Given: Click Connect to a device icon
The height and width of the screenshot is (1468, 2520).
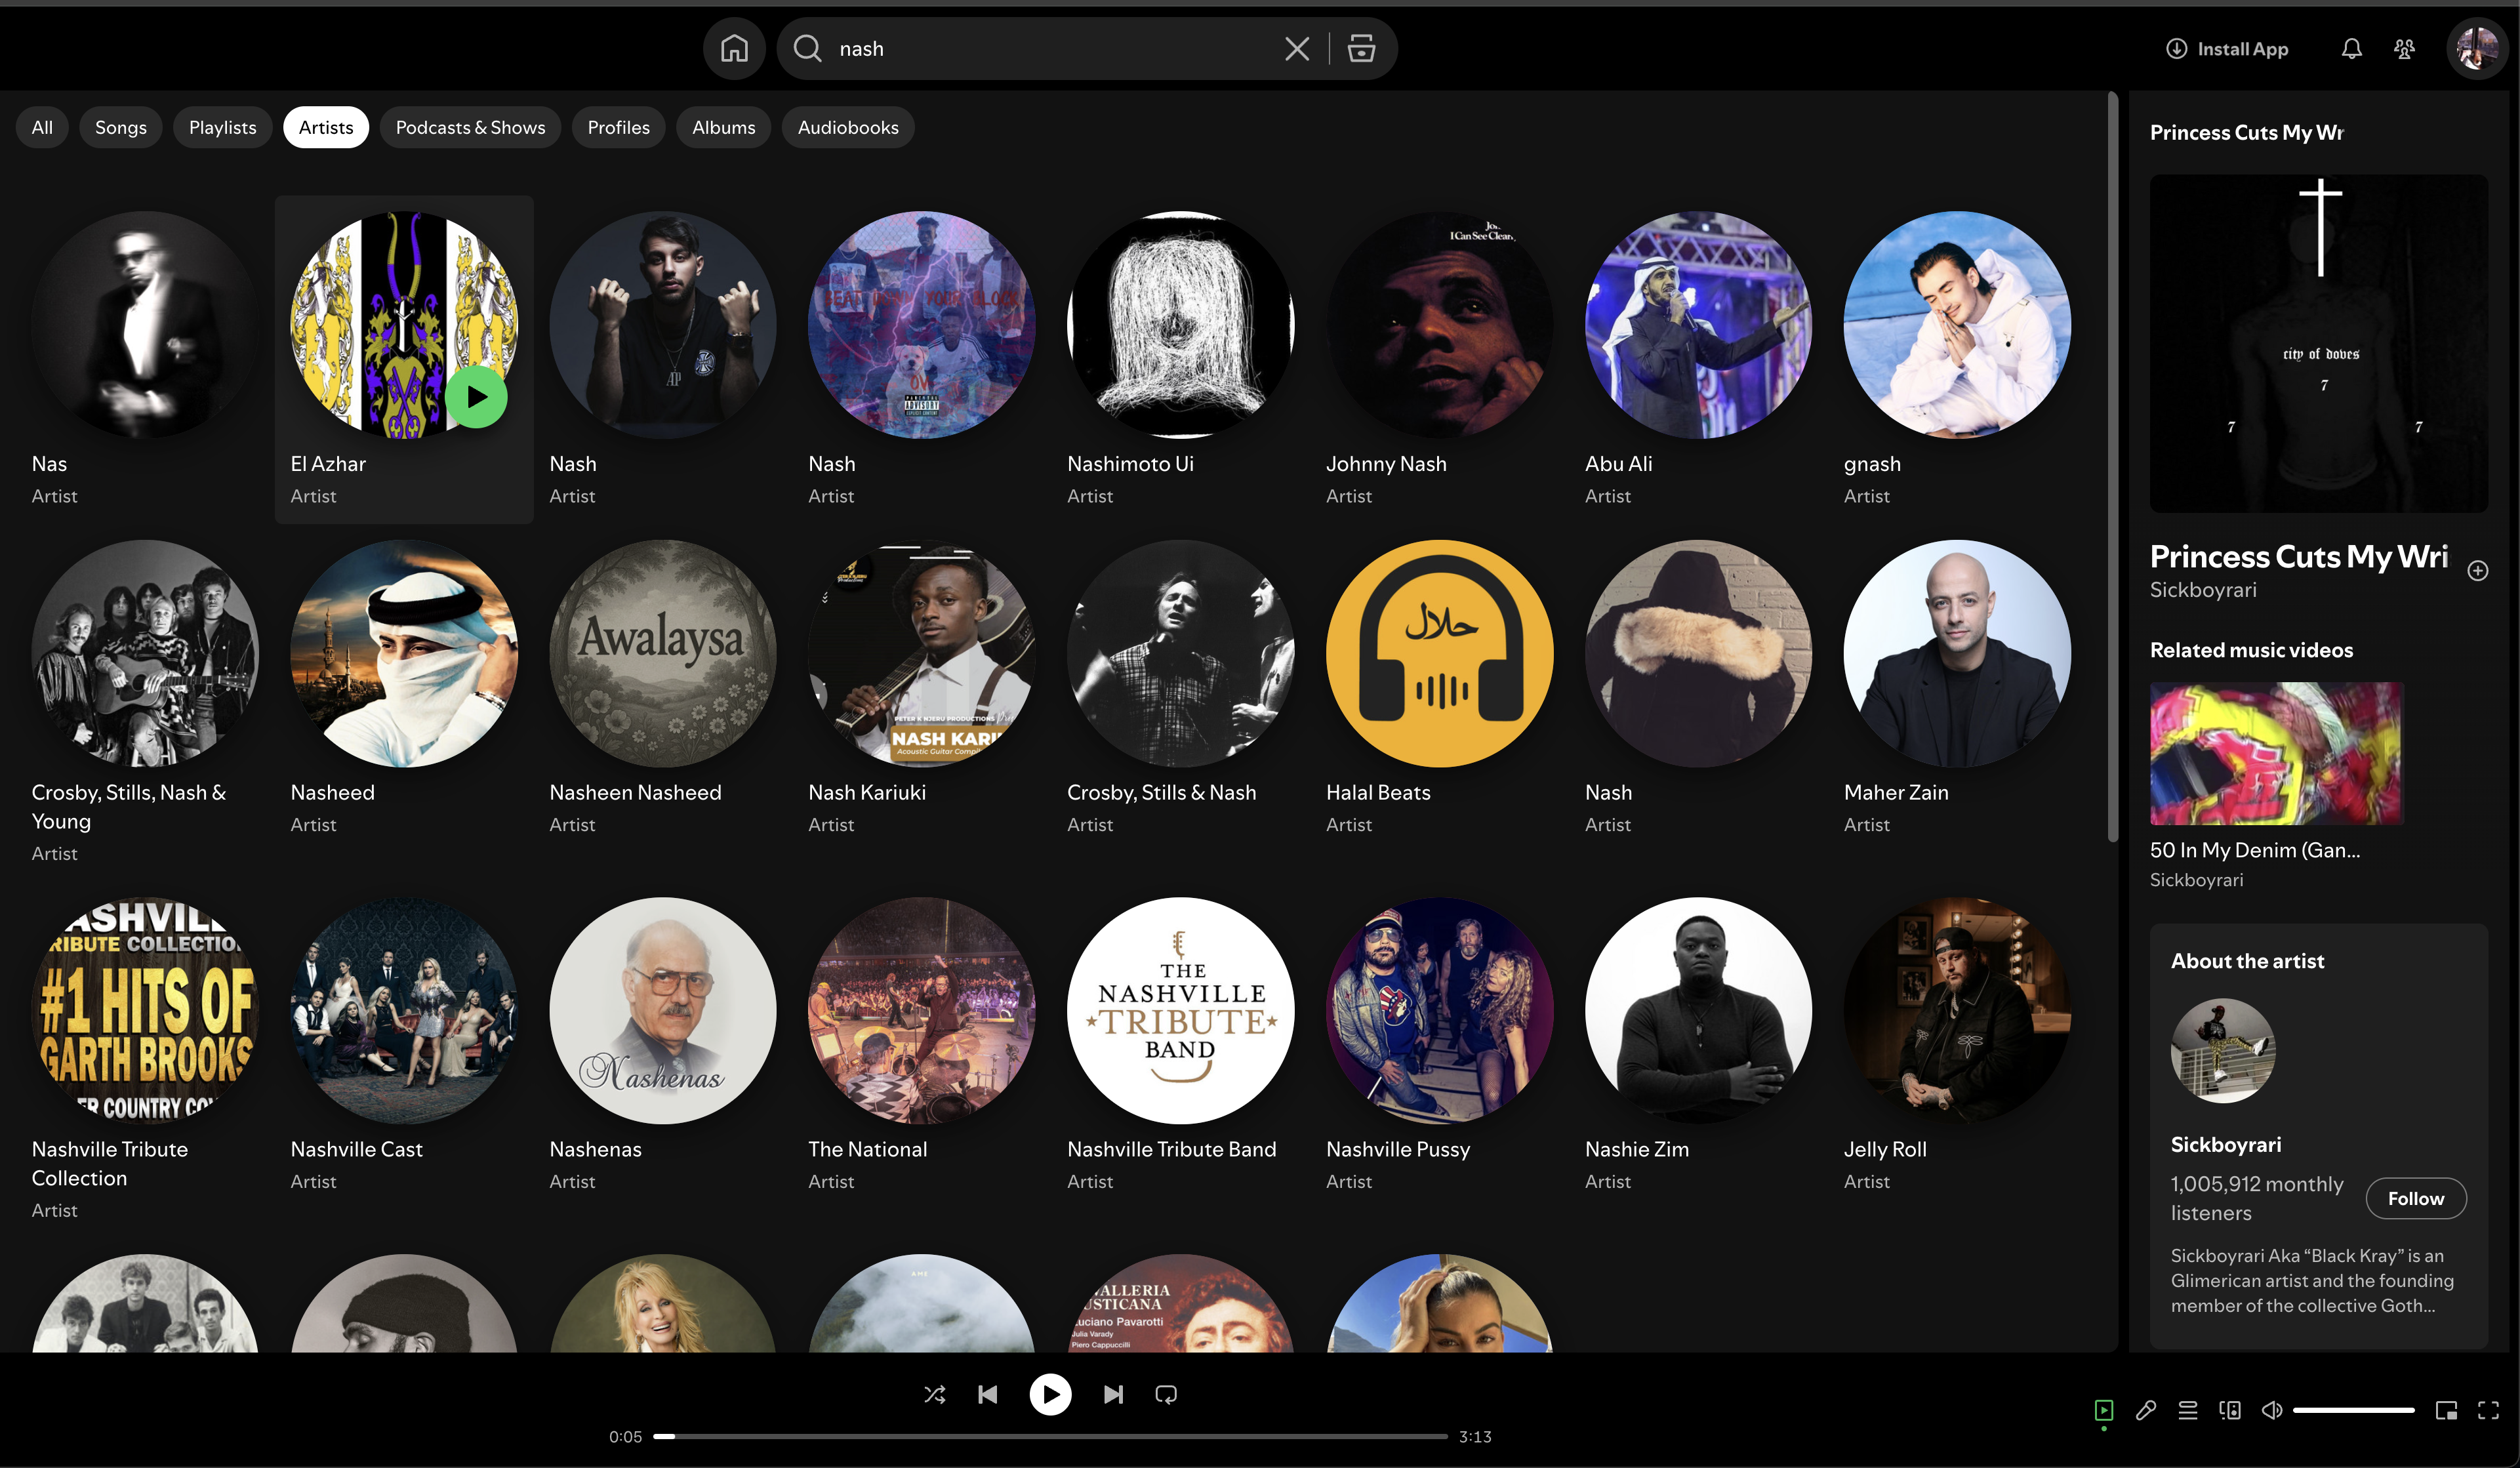Looking at the screenshot, I should [2229, 1410].
